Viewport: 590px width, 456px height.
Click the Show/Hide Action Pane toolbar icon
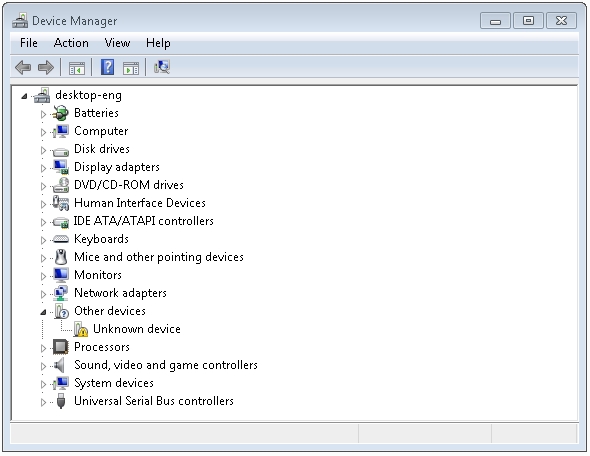(131, 68)
